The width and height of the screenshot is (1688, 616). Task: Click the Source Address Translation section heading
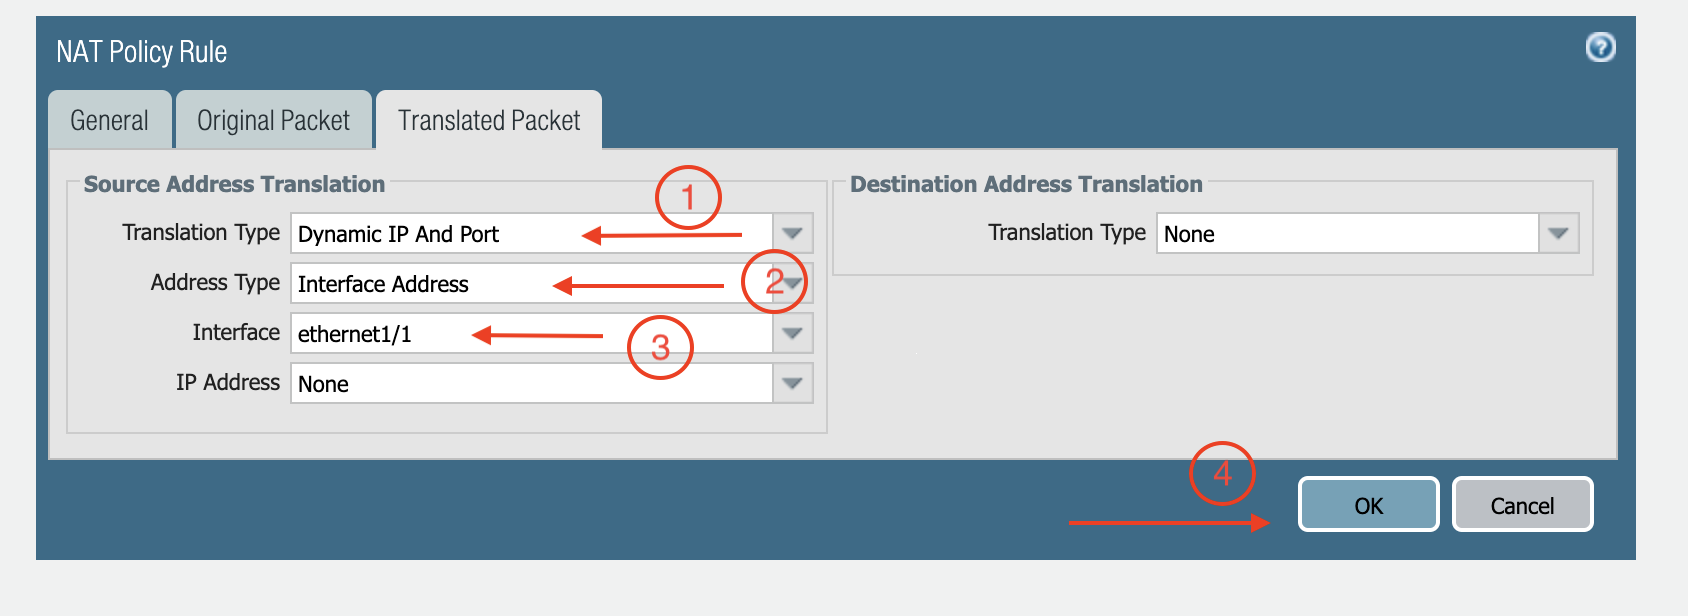235,184
